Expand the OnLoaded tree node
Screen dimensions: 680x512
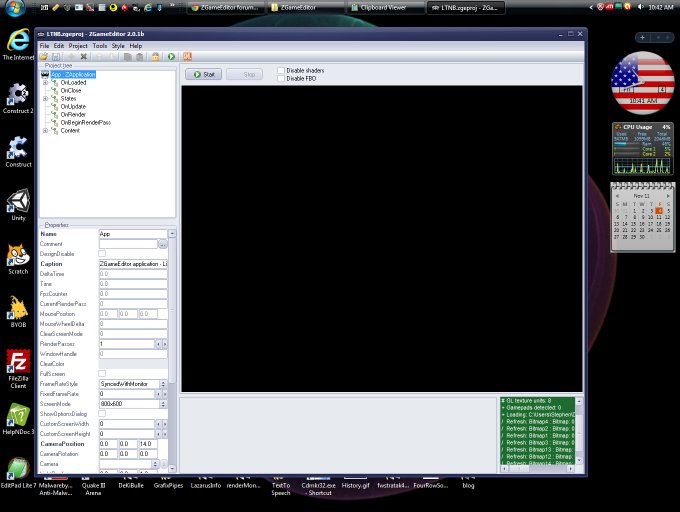click(45, 82)
